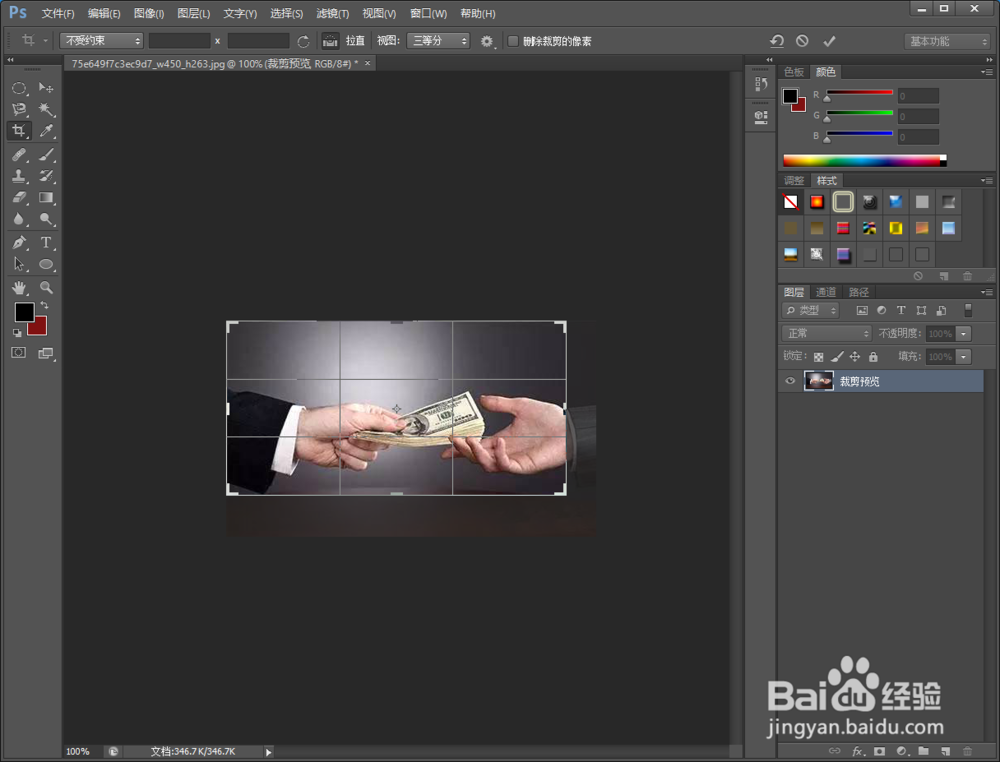Select the Clone Stamp tool
1000x762 pixels.
pyautogui.click(x=19, y=176)
